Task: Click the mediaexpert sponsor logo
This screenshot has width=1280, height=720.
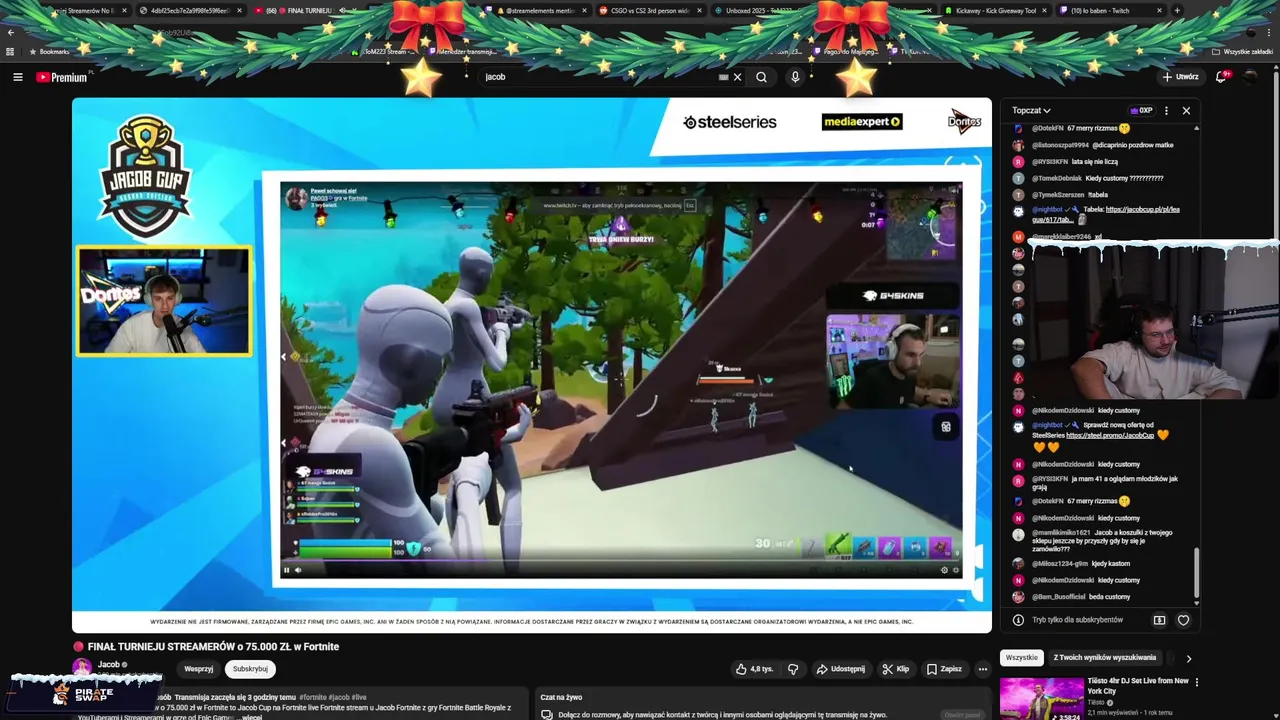Action: coord(862,122)
